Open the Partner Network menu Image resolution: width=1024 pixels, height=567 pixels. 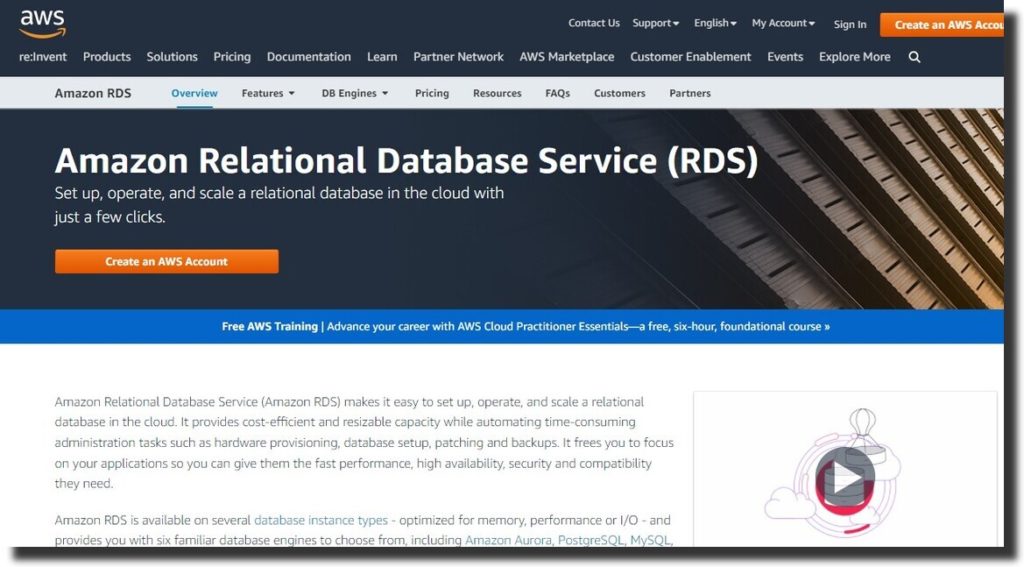point(458,57)
